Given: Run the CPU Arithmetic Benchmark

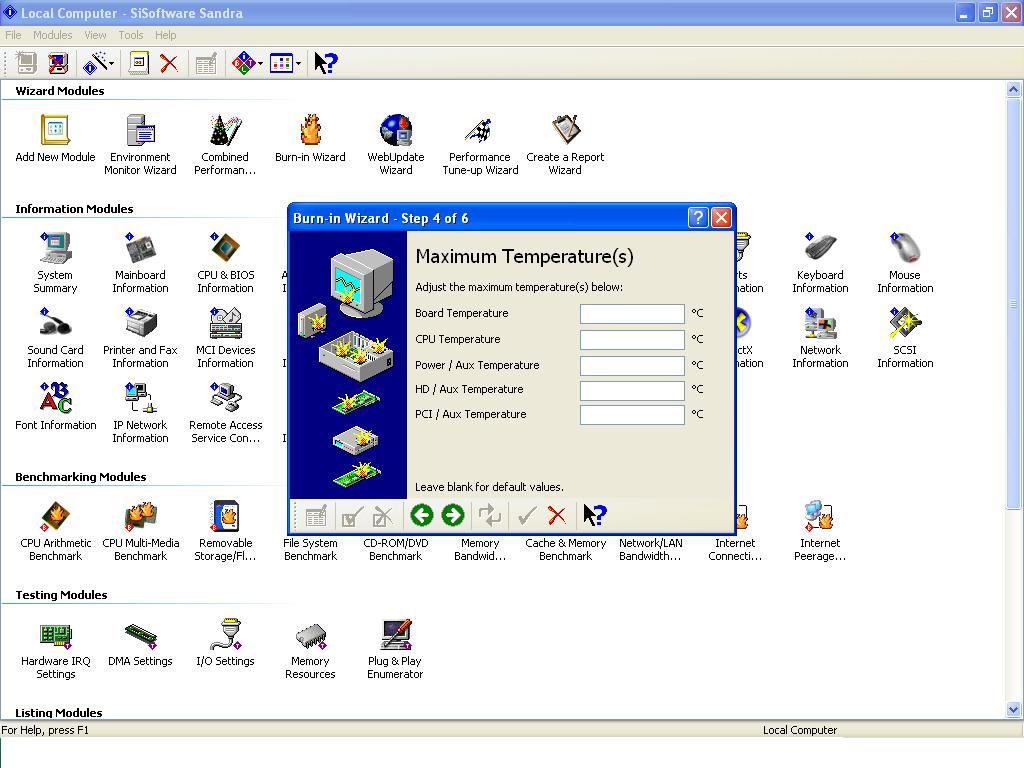Looking at the screenshot, I should pos(56,530).
